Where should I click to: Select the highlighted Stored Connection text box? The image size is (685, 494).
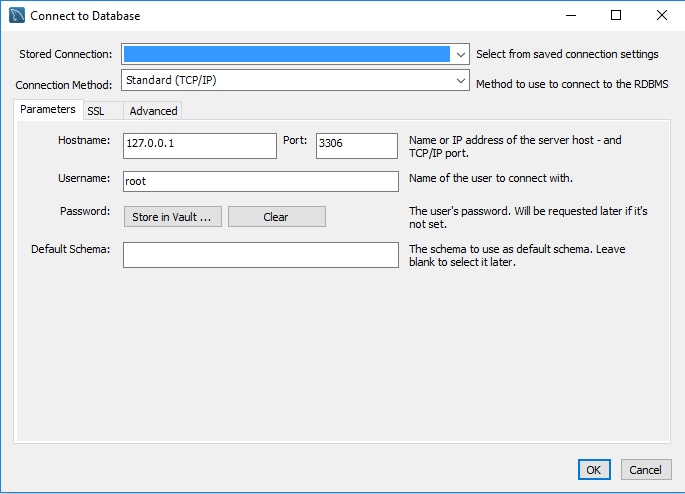[x=286, y=54]
